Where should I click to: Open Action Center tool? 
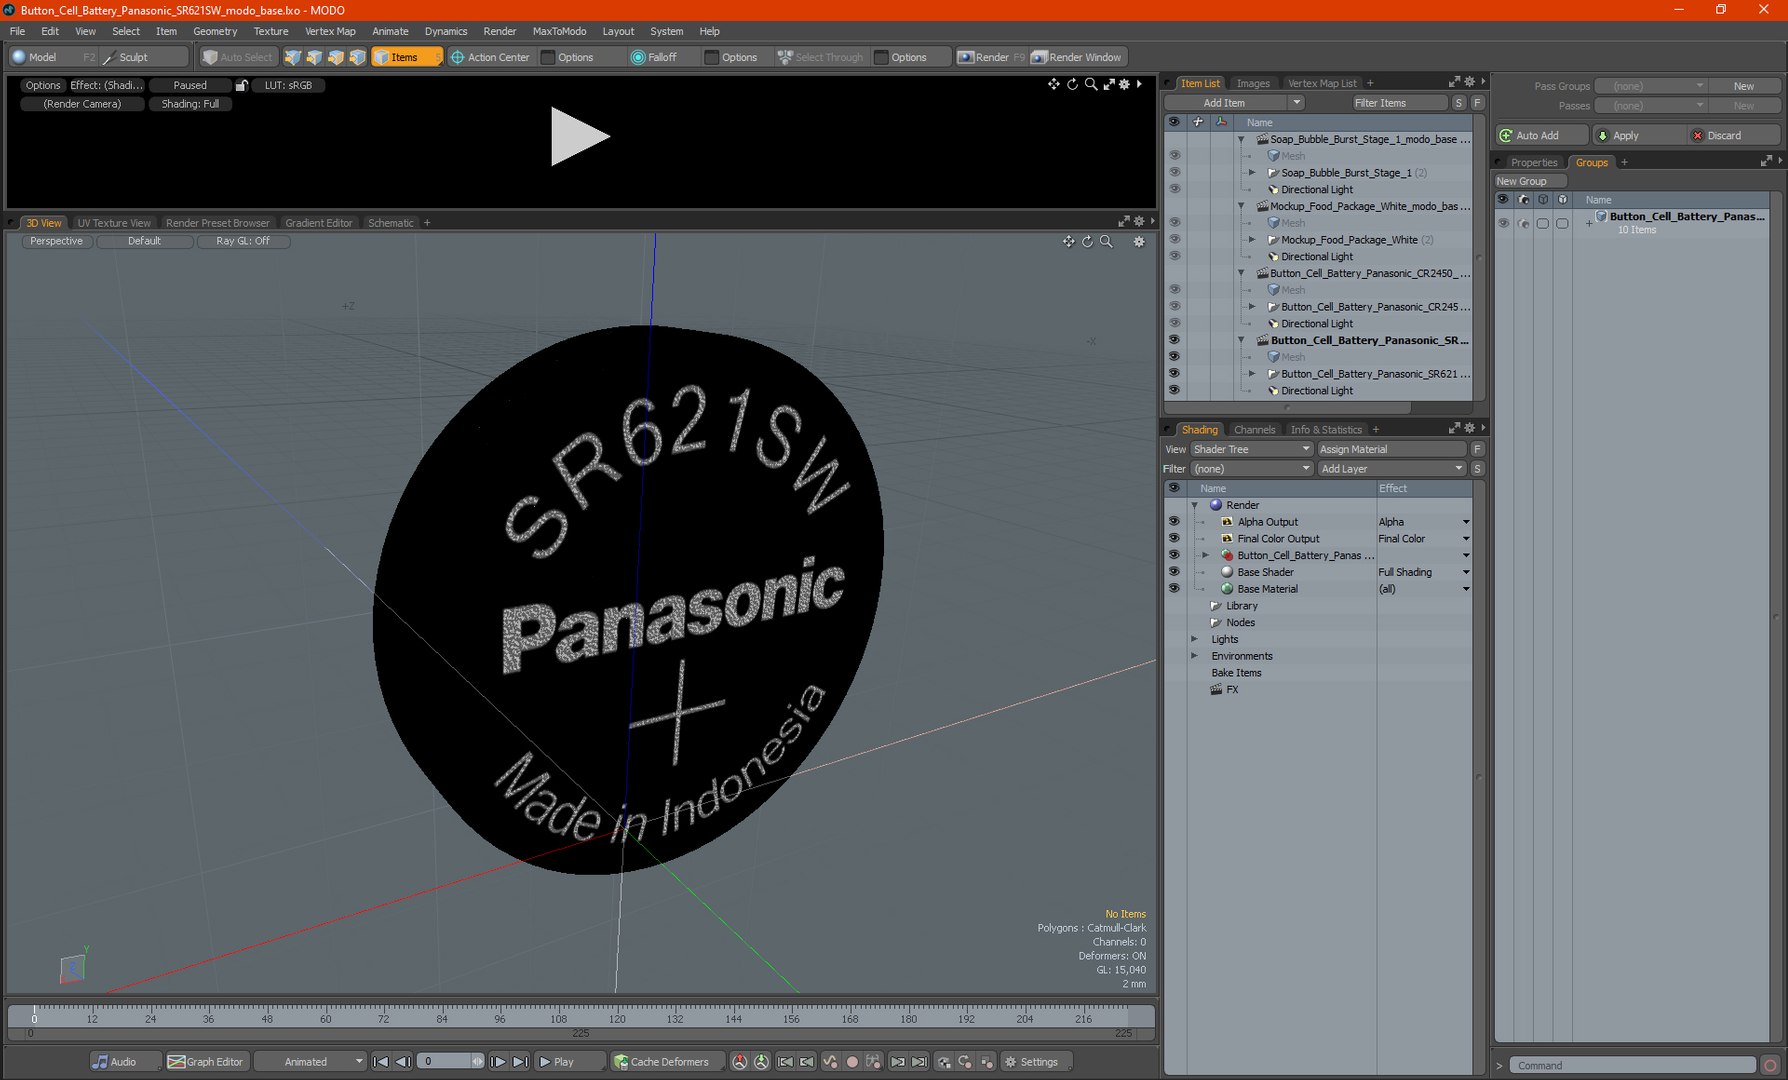(490, 57)
